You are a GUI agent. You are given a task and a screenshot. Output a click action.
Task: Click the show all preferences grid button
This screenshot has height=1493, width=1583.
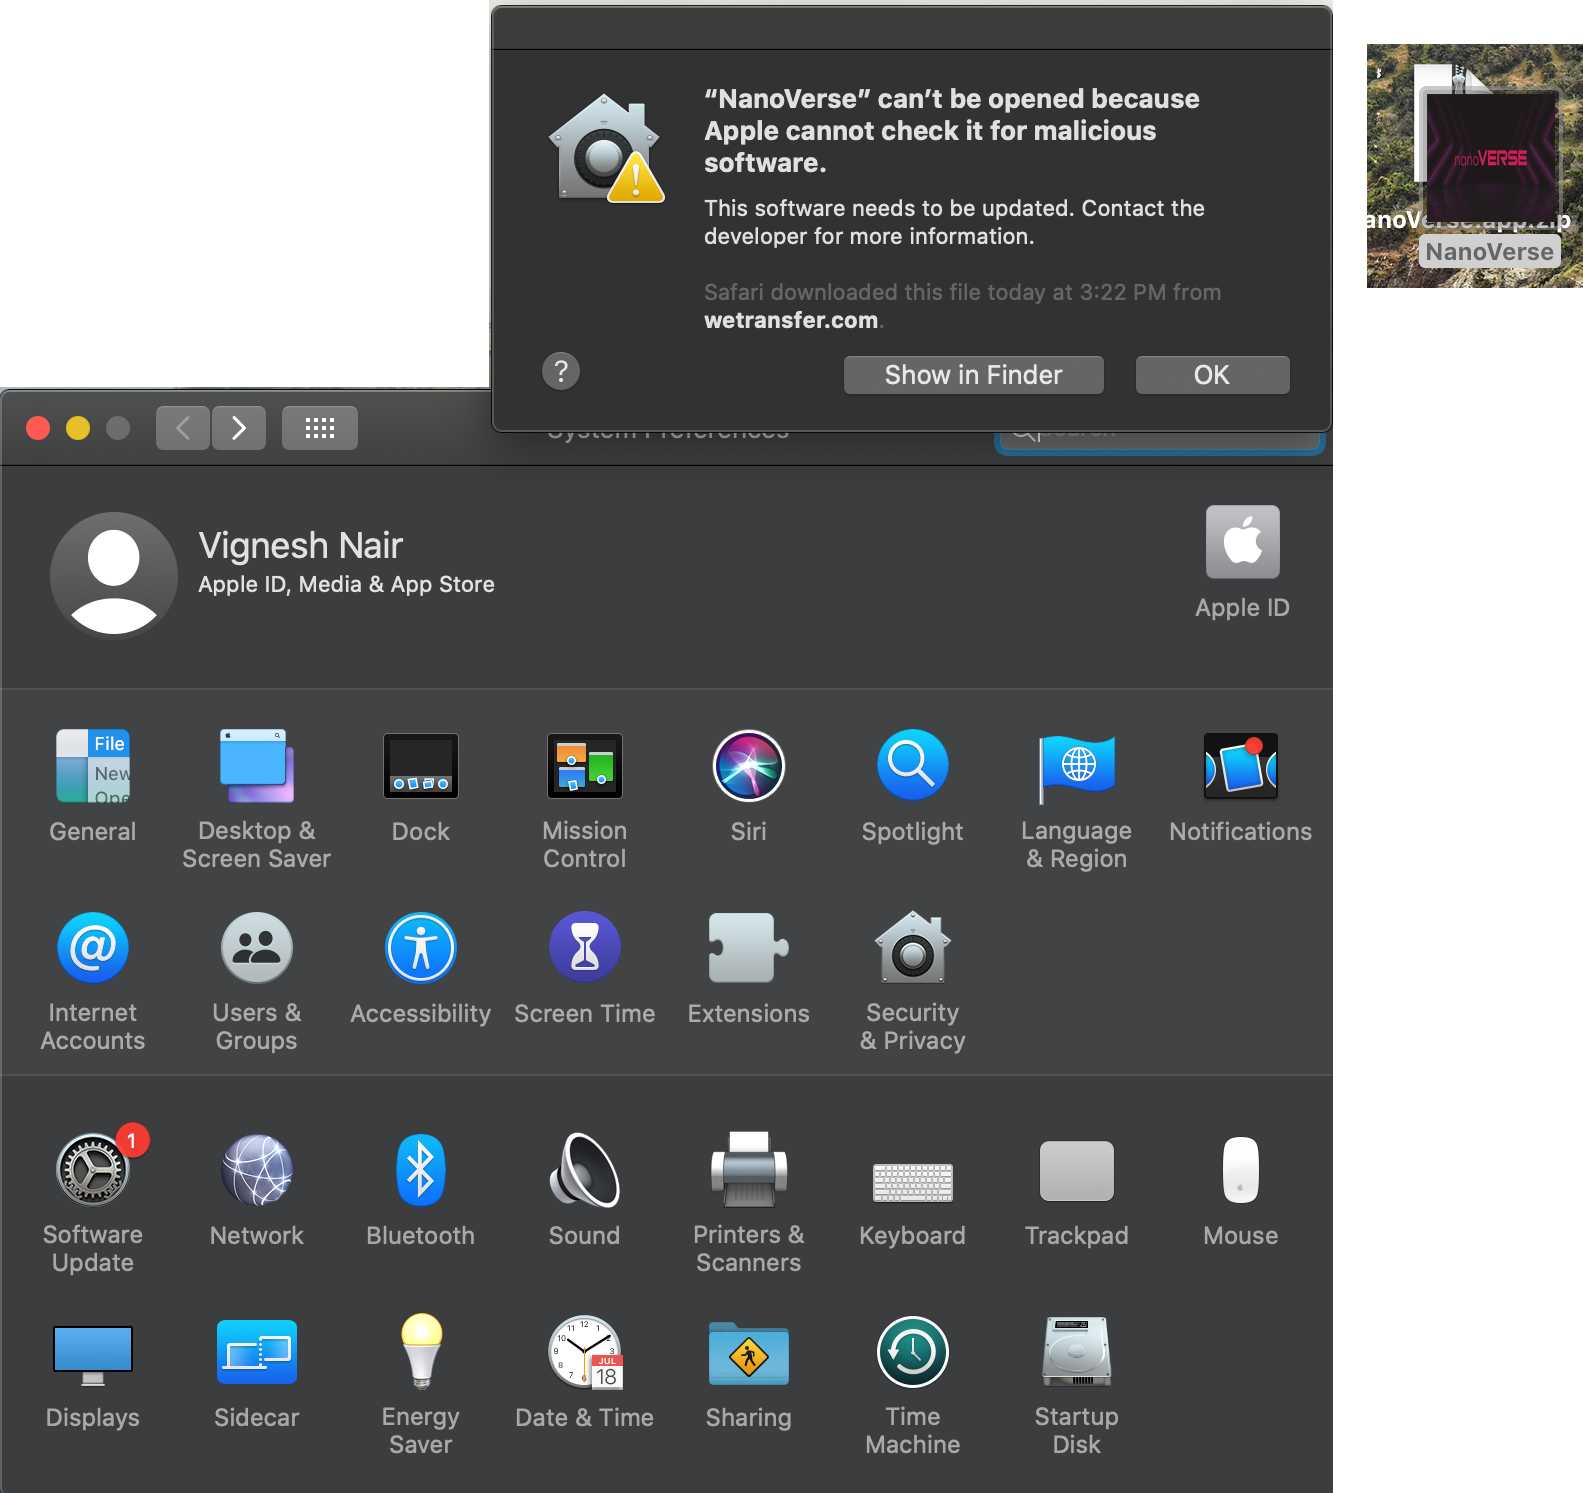click(x=319, y=428)
